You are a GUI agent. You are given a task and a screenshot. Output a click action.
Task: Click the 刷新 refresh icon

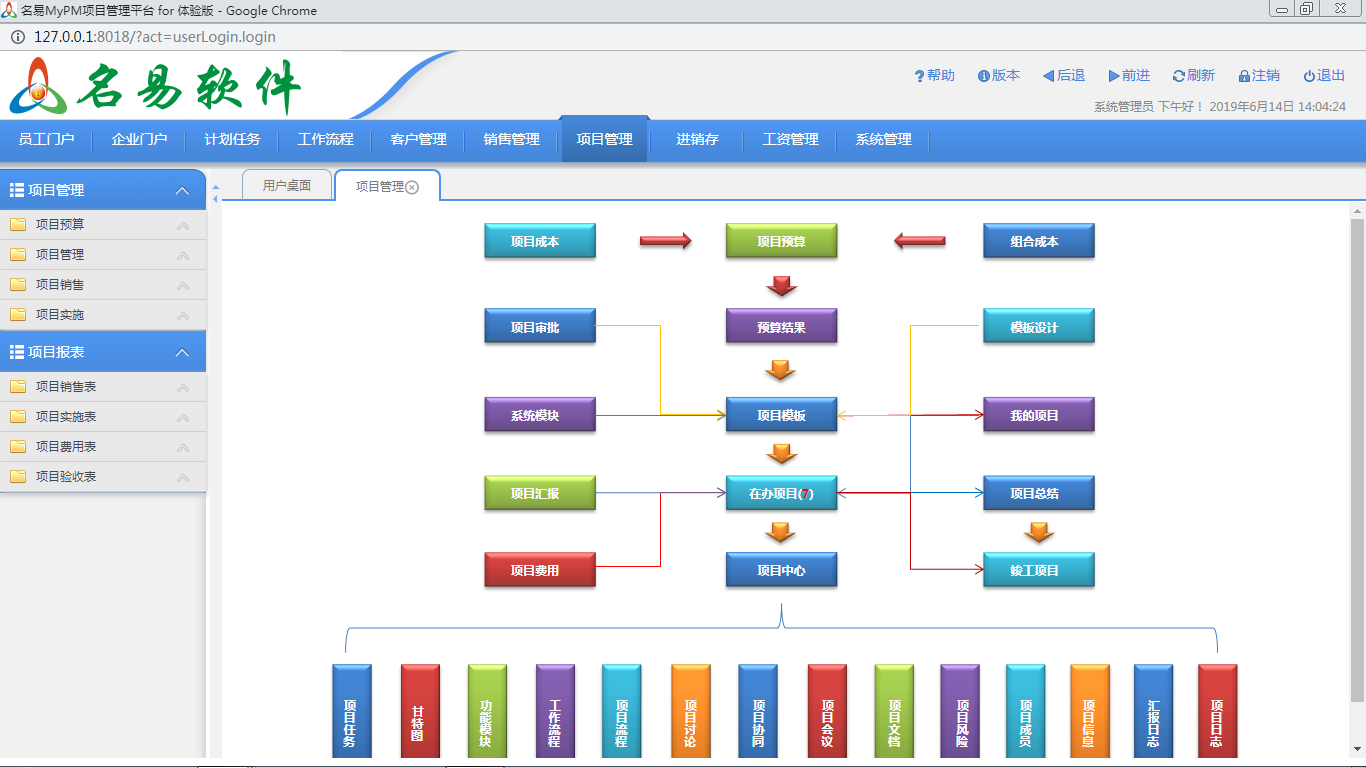[x=1179, y=76]
